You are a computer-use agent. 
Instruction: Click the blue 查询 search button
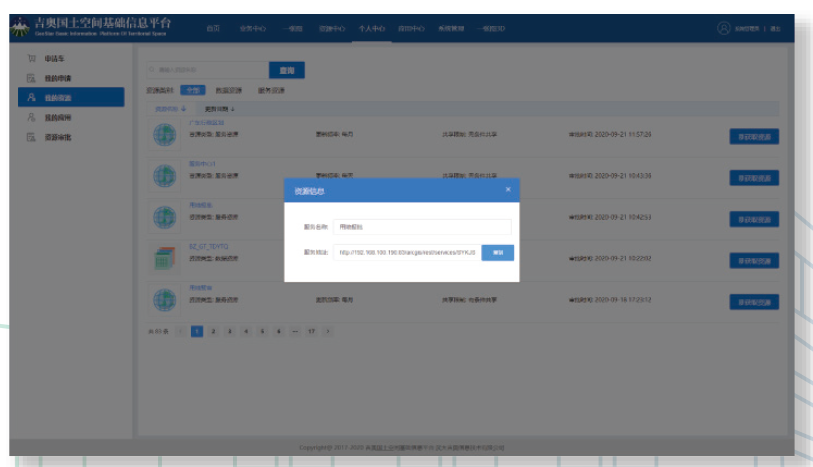click(x=287, y=70)
